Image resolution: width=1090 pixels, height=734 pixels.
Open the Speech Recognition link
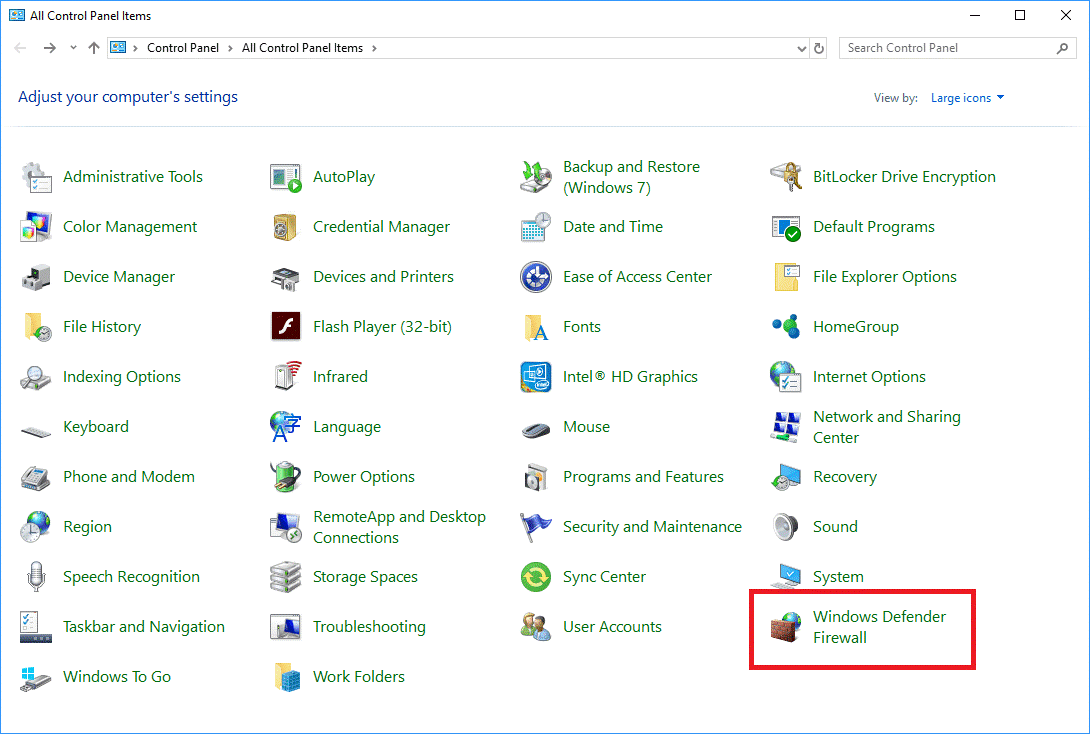pos(131,577)
